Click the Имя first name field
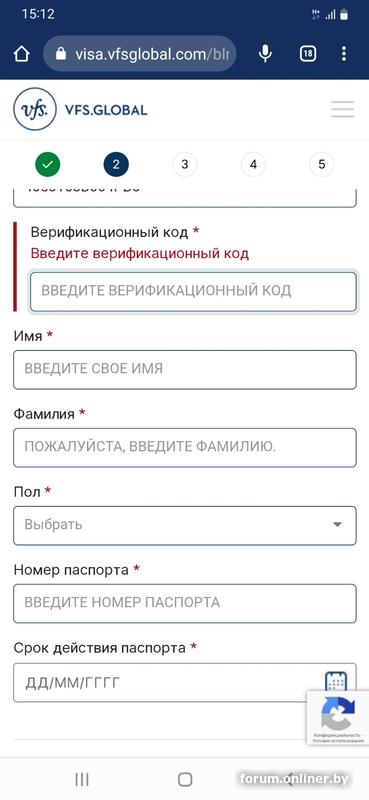This screenshot has height=800, width=369. (185, 369)
